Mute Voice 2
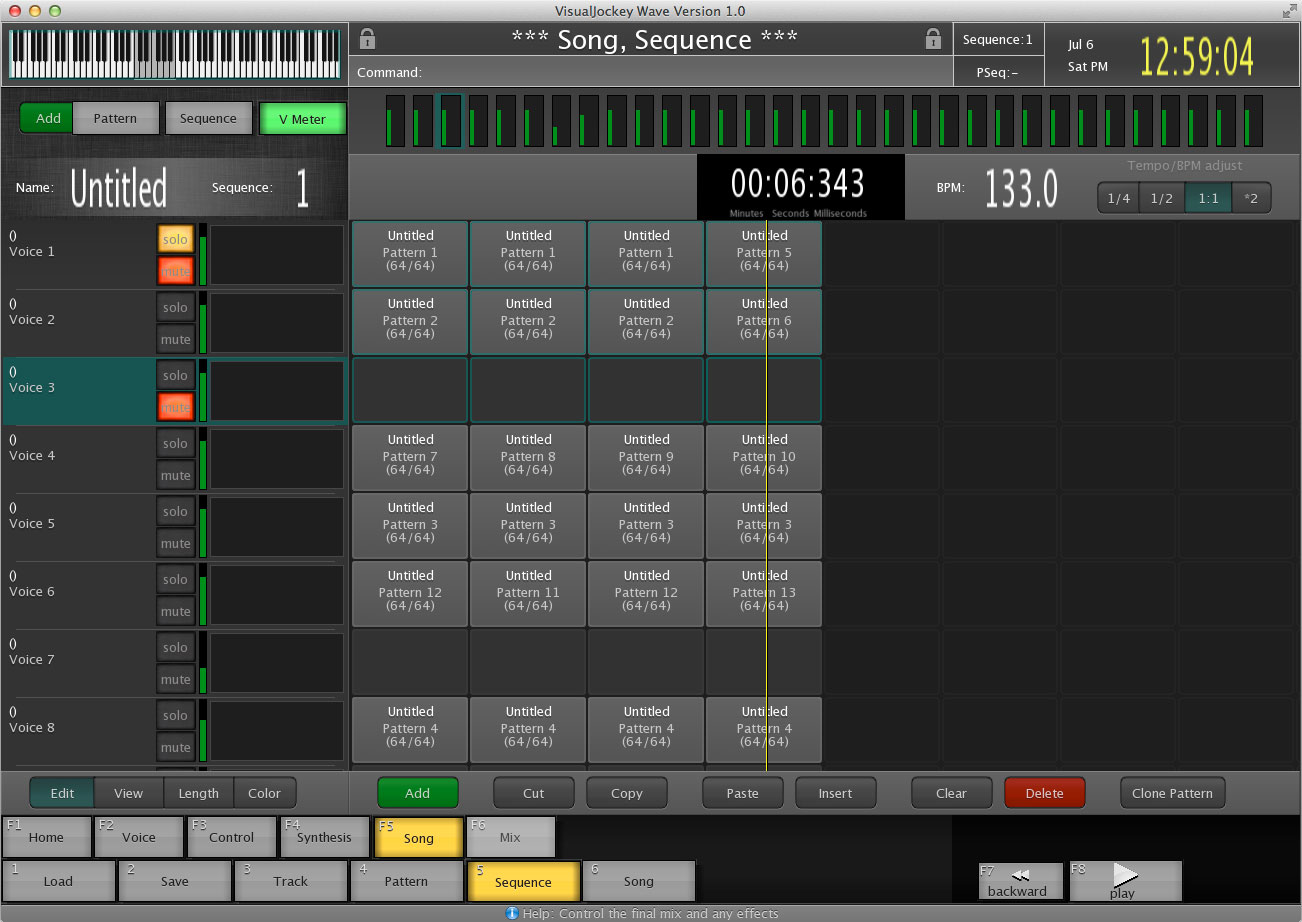1302x922 pixels. pyautogui.click(x=175, y=339)
